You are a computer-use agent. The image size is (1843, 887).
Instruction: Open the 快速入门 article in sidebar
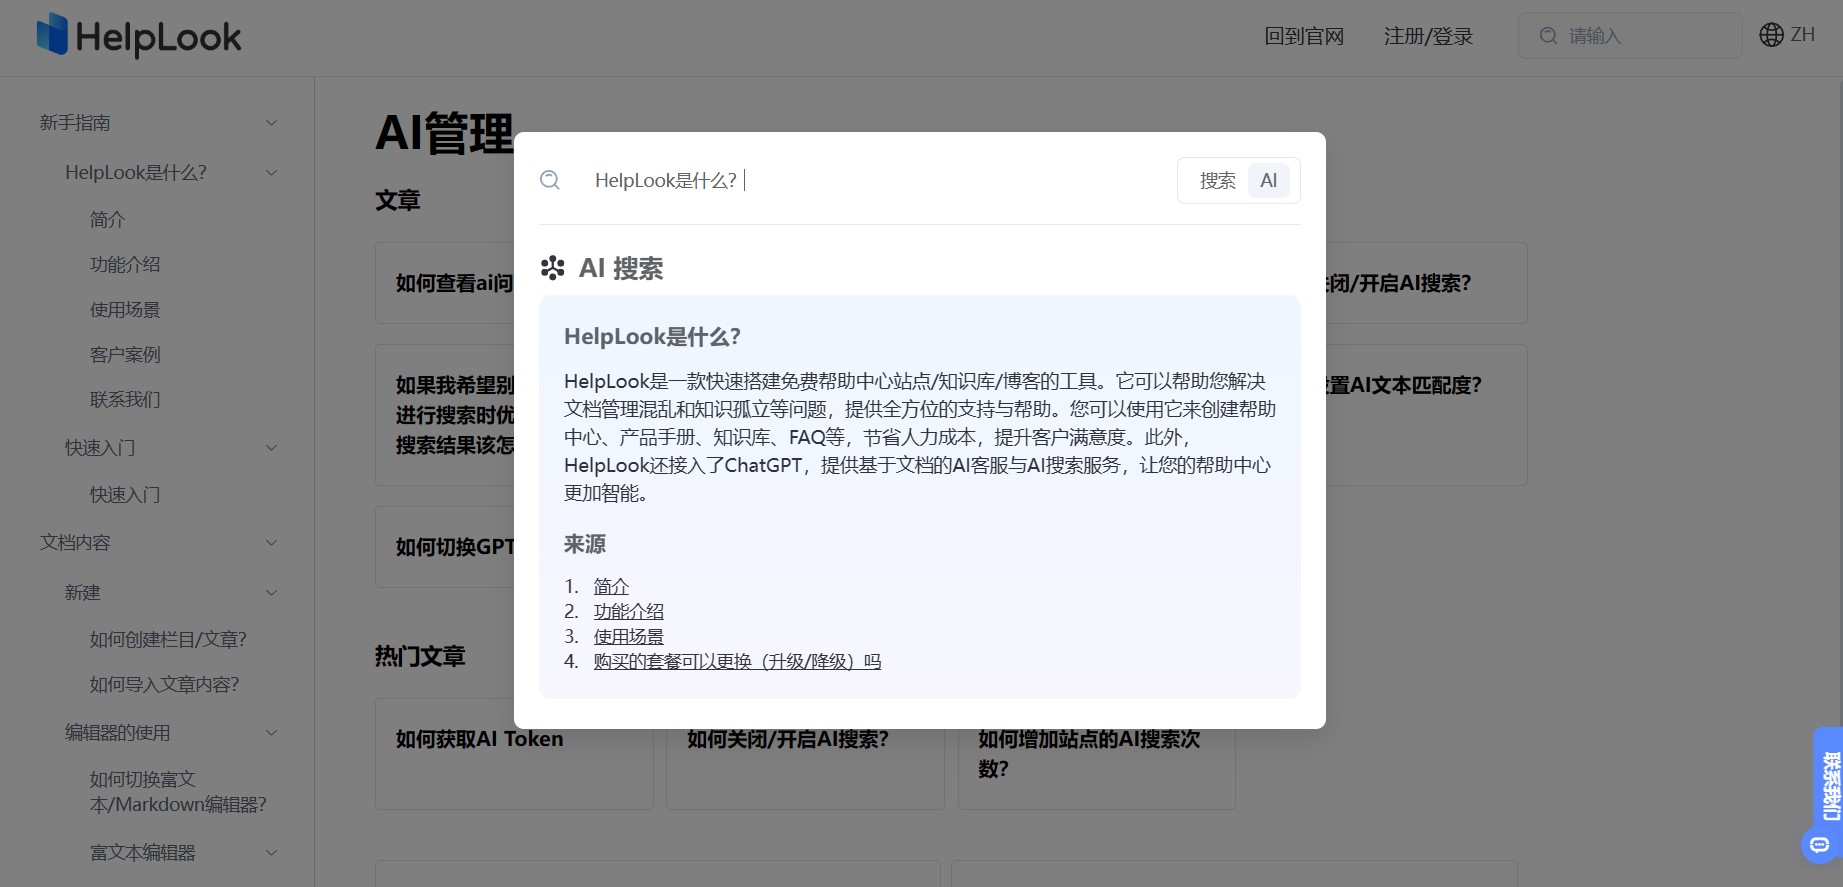125,494
